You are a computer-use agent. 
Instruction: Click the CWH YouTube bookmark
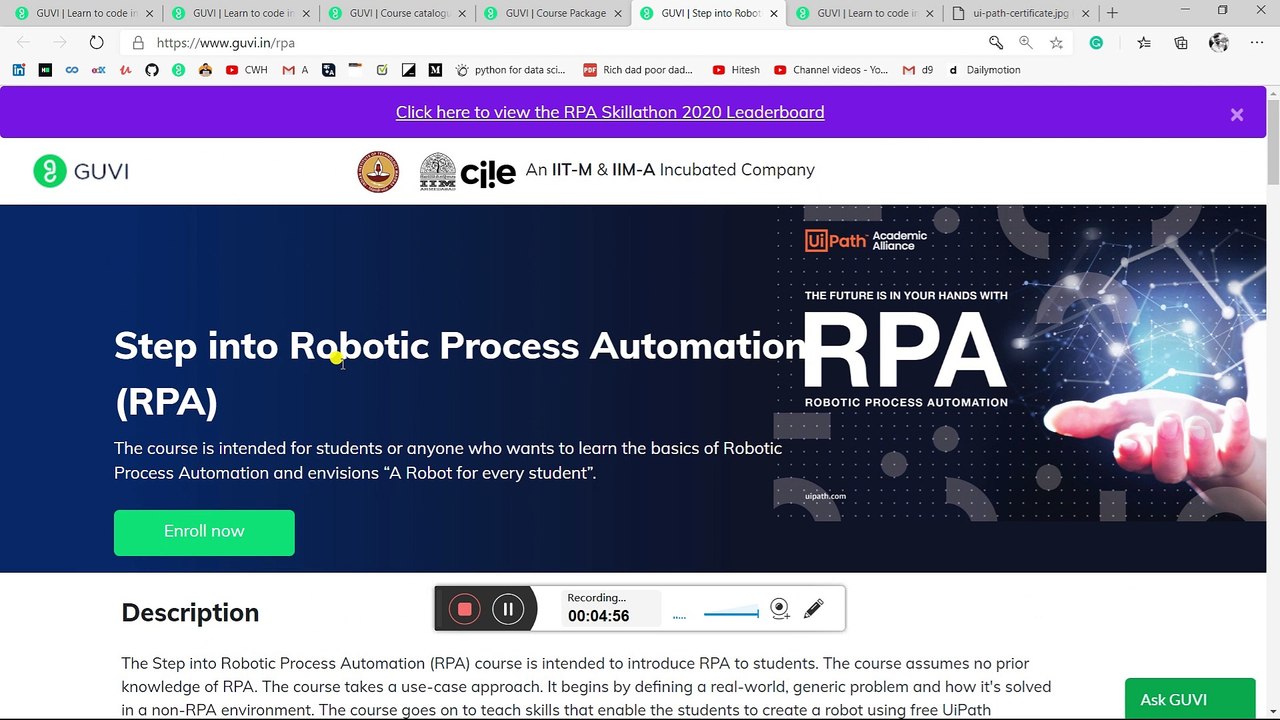247,70
